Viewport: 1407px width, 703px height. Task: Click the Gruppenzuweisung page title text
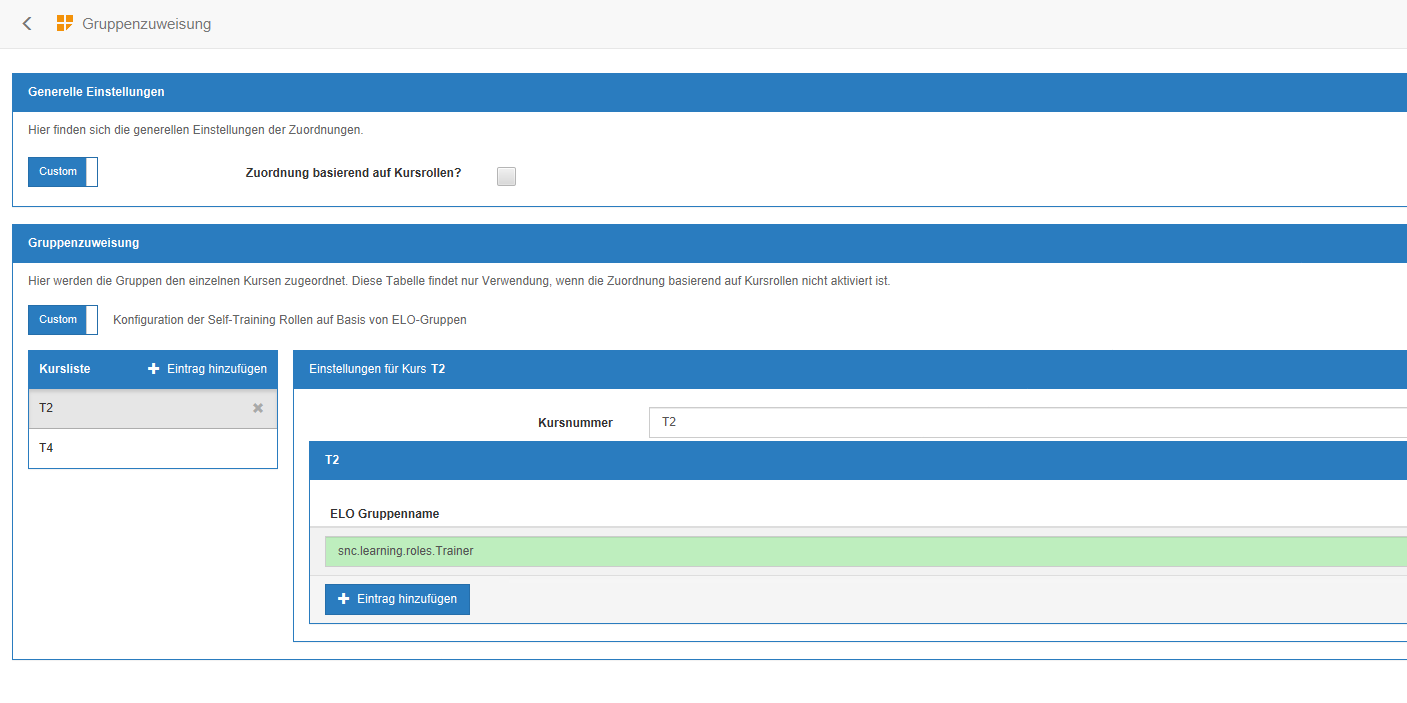[x=147, y=24]
